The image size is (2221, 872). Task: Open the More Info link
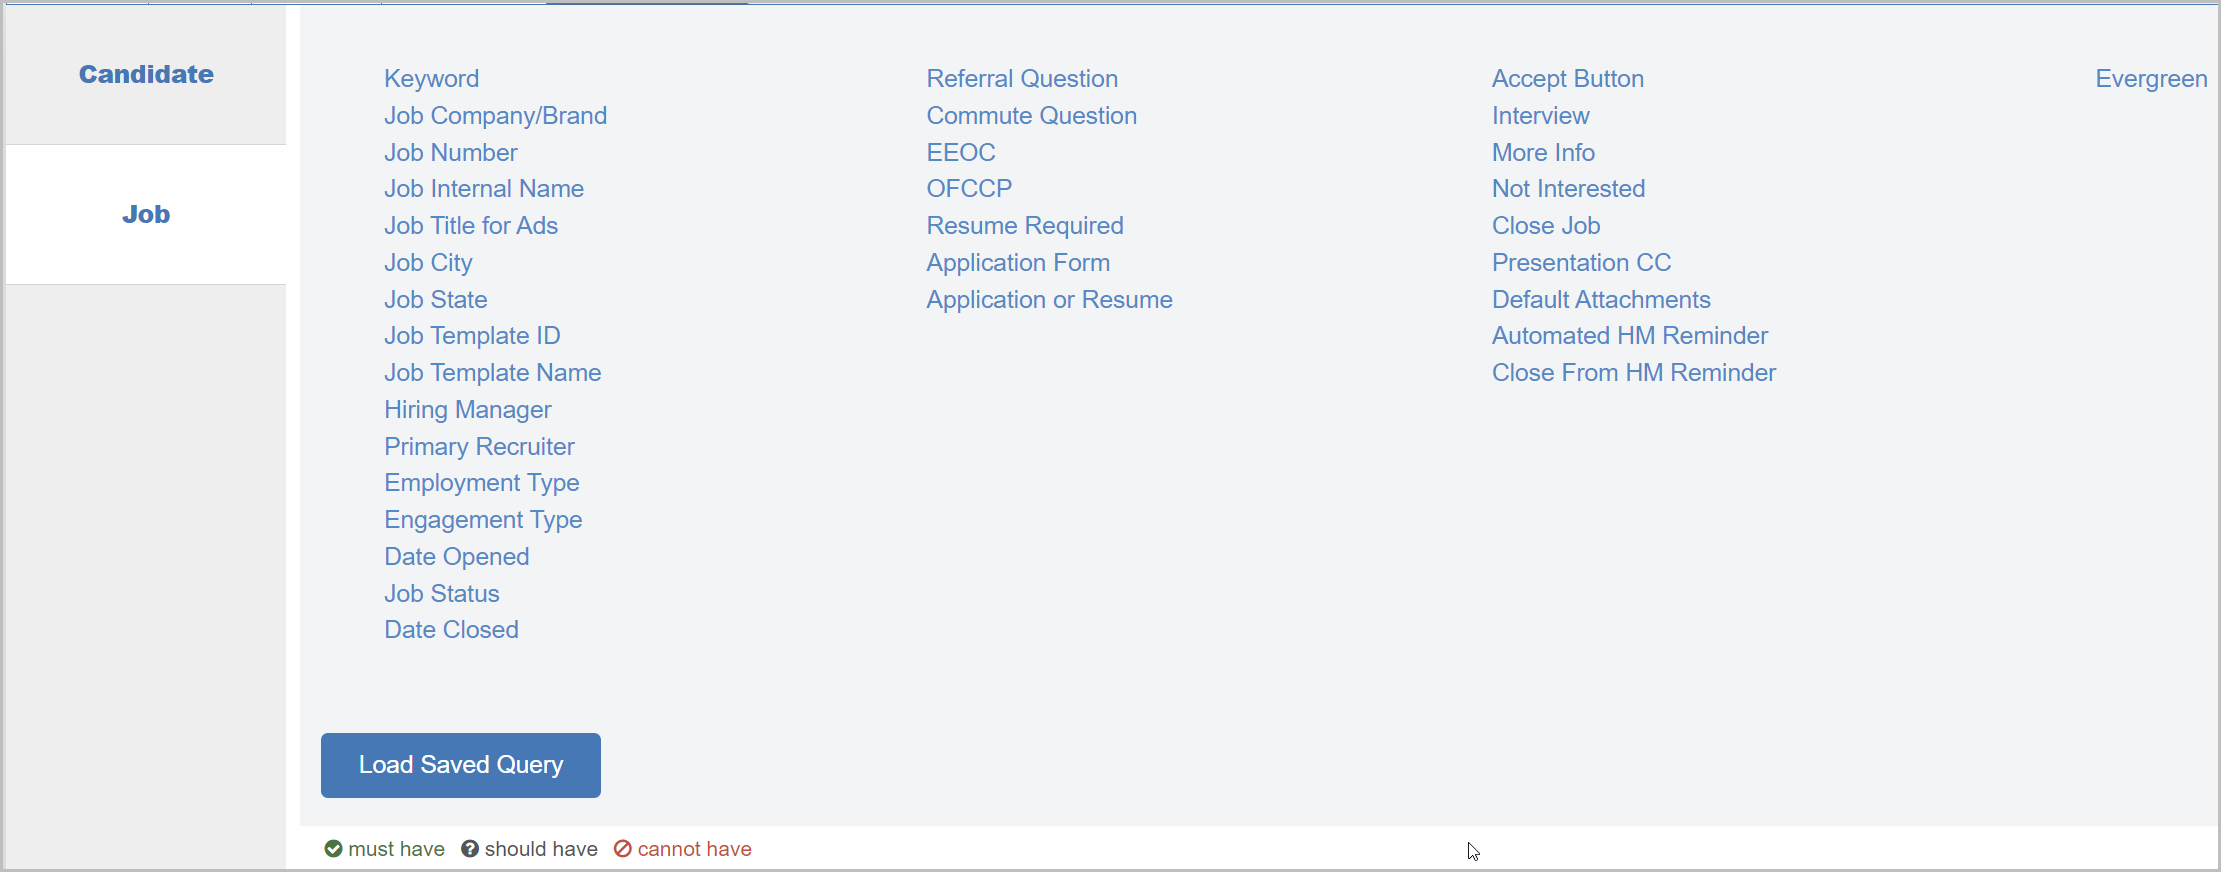tap(1543, 153)
